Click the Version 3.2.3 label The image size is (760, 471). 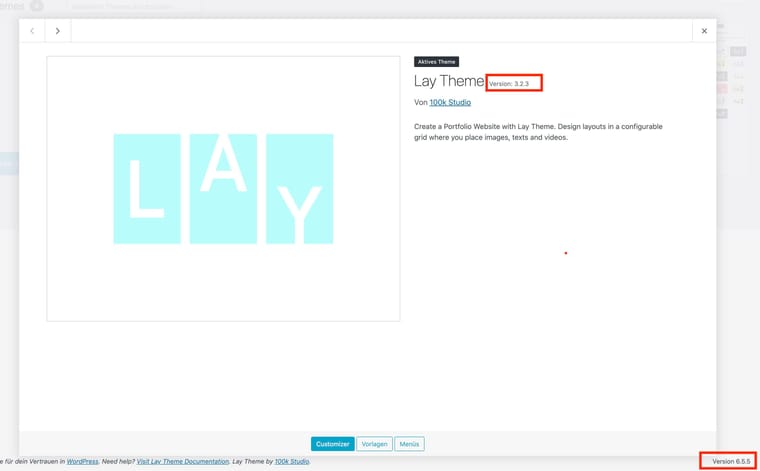click(509, 84)
